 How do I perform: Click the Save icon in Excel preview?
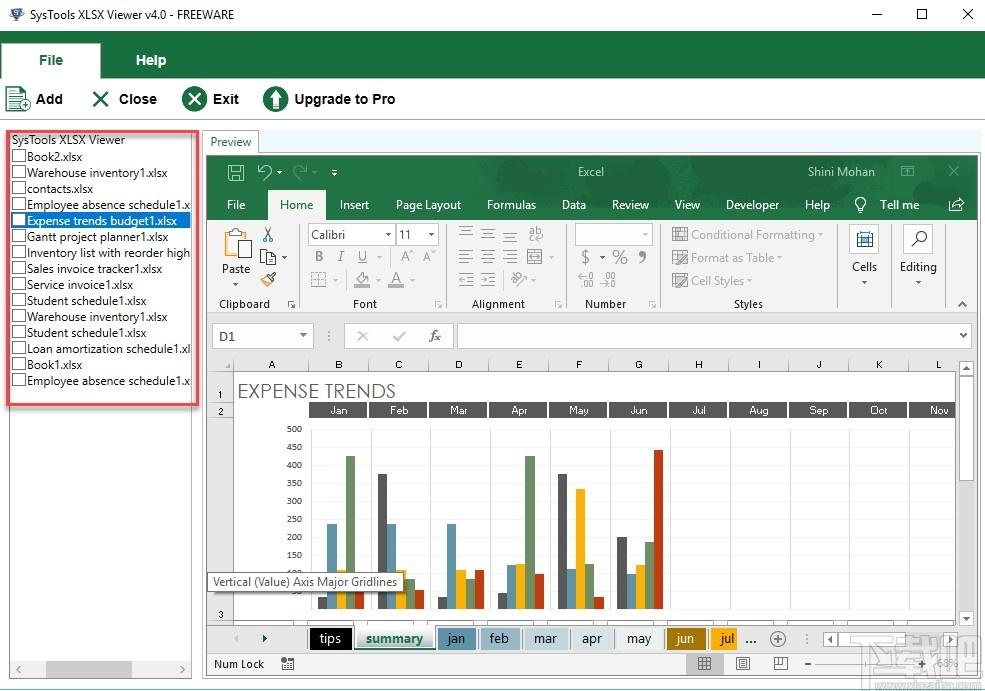click(236, 172)
